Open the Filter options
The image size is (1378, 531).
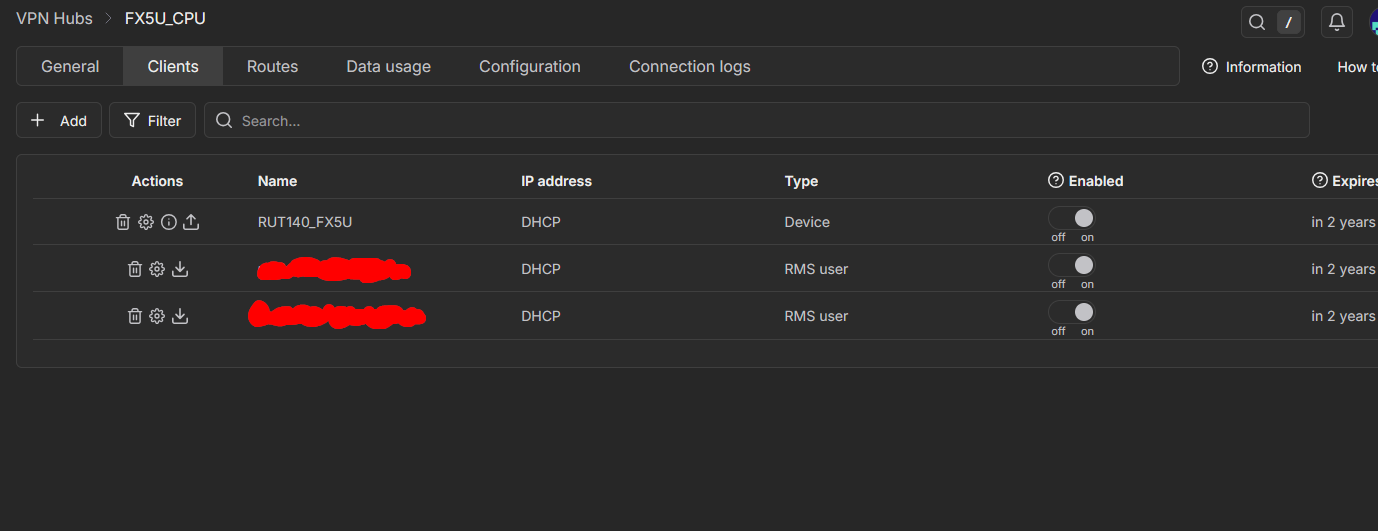tap(152, 121)
